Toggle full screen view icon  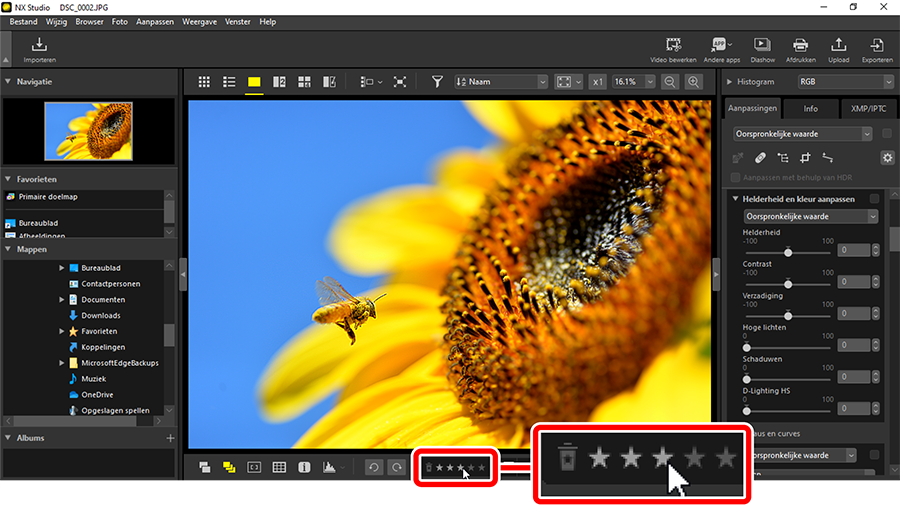[399, 82]
